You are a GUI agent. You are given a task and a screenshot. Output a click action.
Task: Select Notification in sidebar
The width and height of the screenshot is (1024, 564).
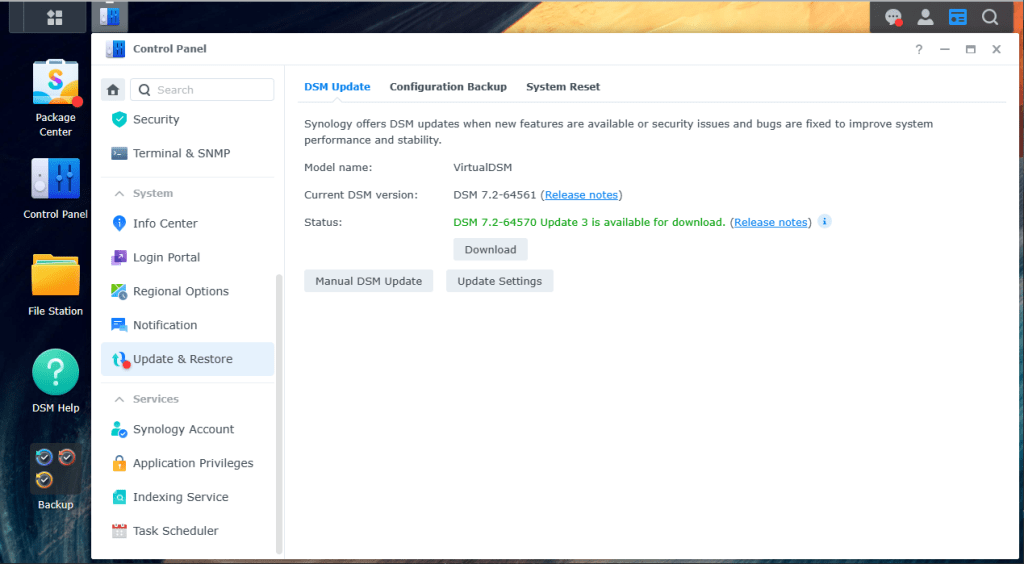tap(187, 325)
